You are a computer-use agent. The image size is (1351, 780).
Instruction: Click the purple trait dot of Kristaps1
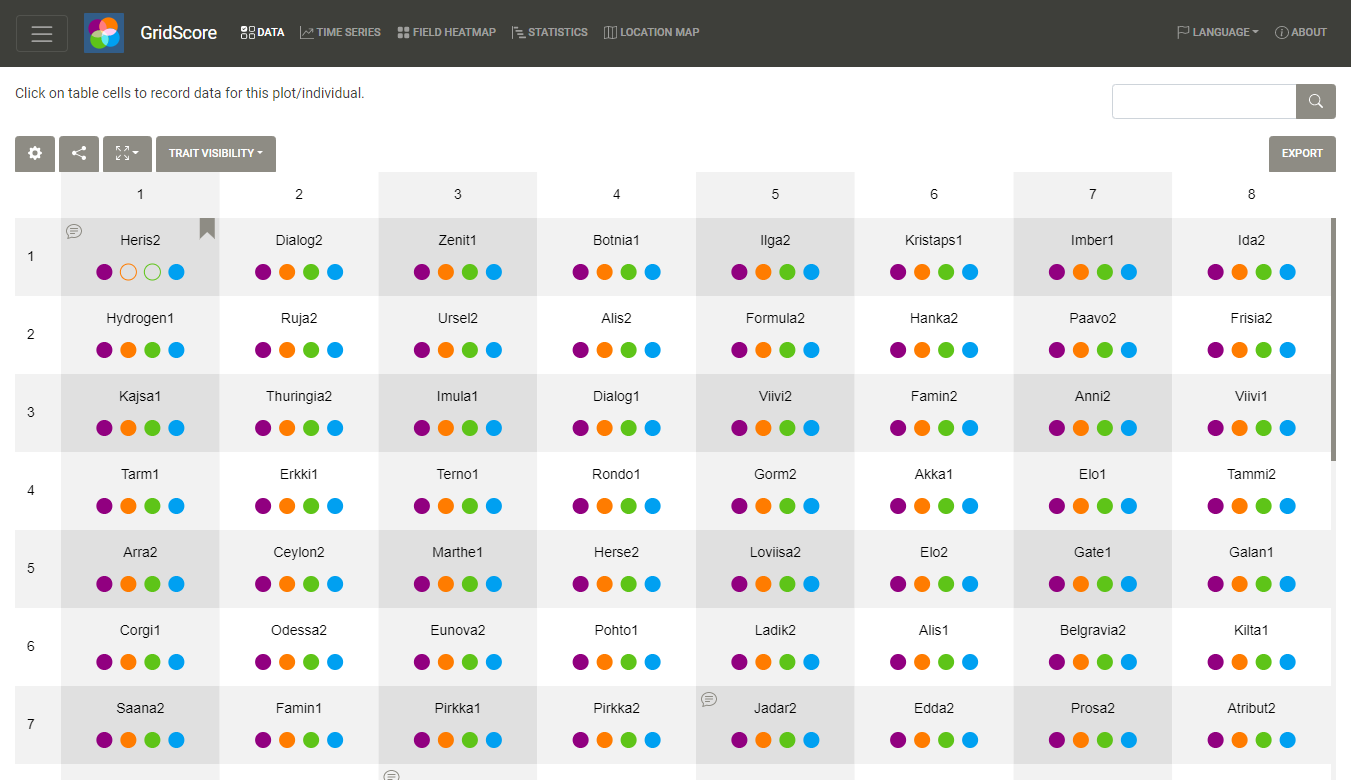(898, 272)
